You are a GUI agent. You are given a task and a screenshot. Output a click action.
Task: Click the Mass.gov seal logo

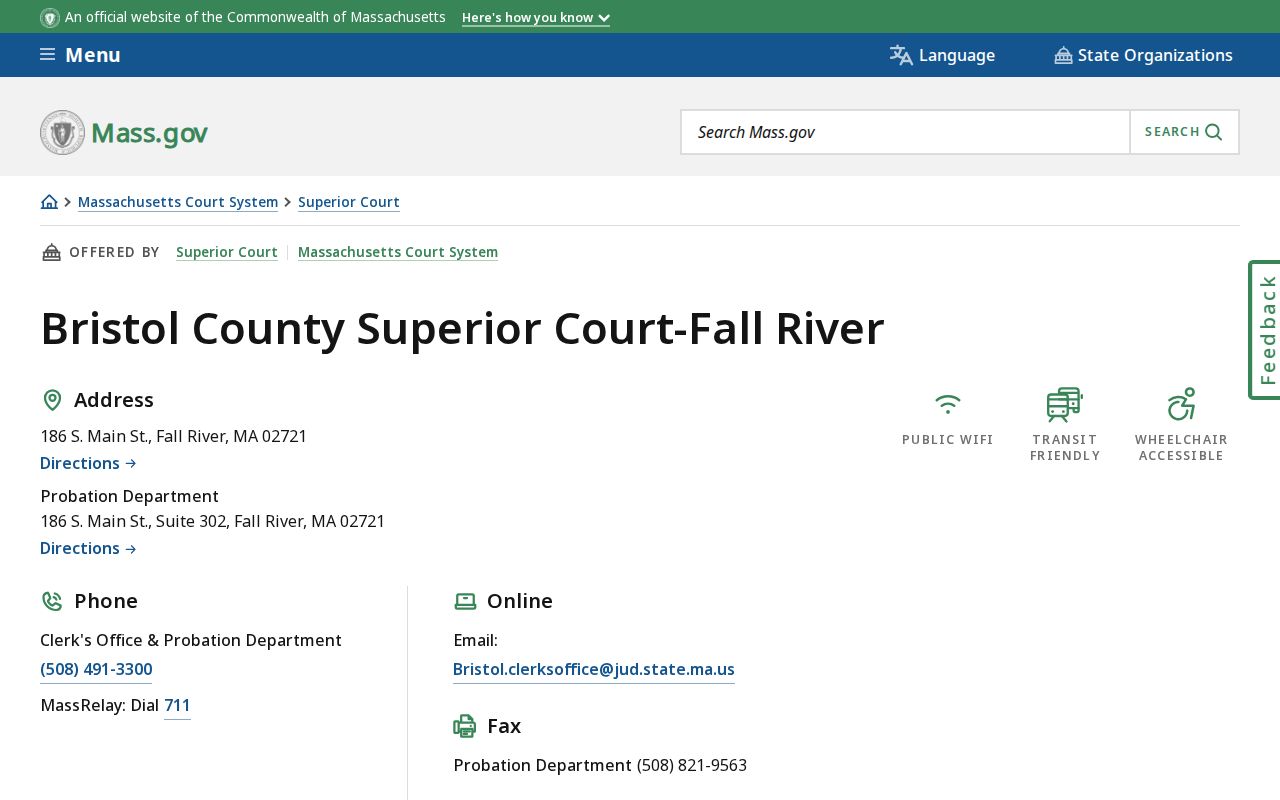[62, 132]
